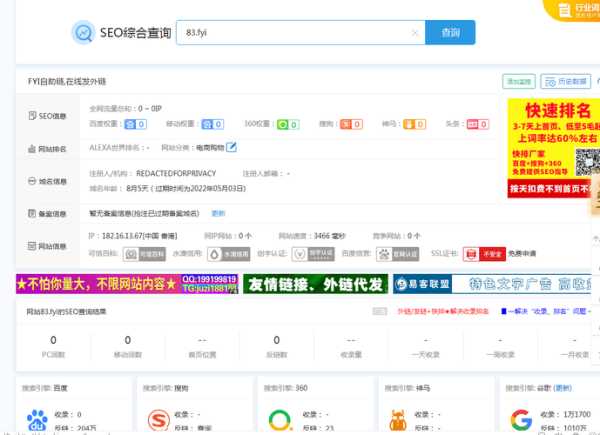The image size is (600, 435).
Task: Select the 备案信息 sidebar item
Action: tap(47, 214)
